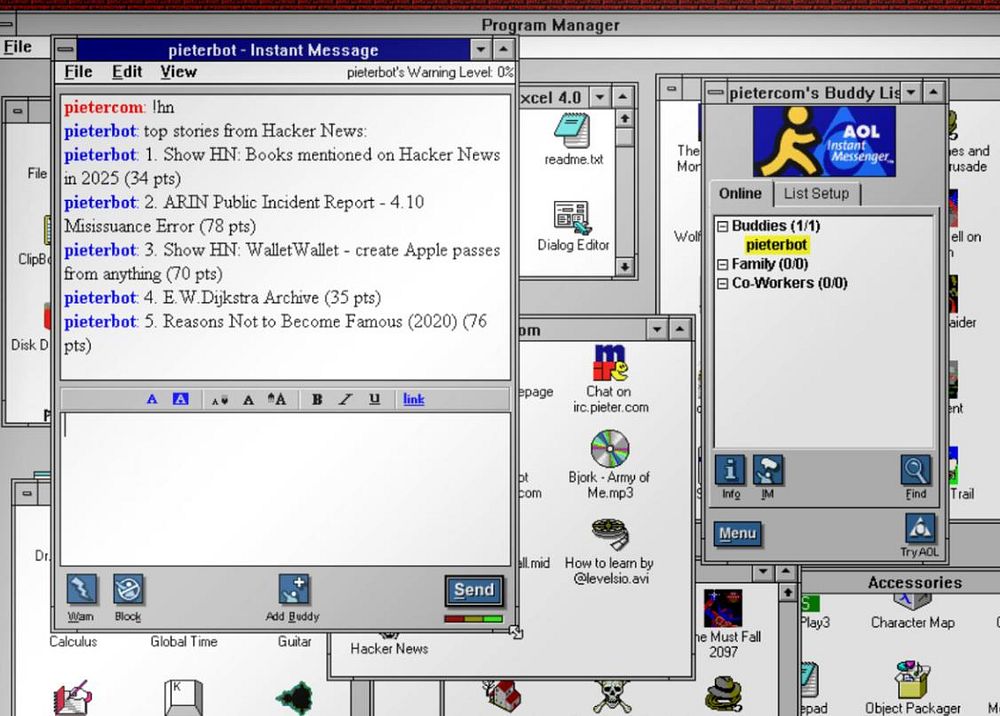This screenshot has width=1000, height=716.
Task: Select How to learn by @levelsio.avi icon
Action: pyautogui.click(x=609, y=552)
